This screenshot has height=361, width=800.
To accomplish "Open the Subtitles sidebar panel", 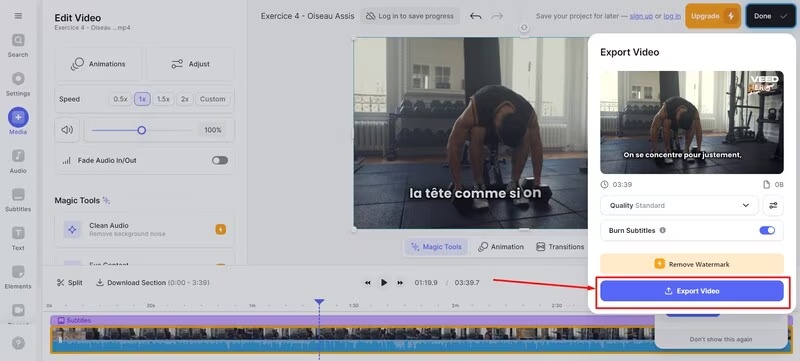I will [x=18, y=200].
